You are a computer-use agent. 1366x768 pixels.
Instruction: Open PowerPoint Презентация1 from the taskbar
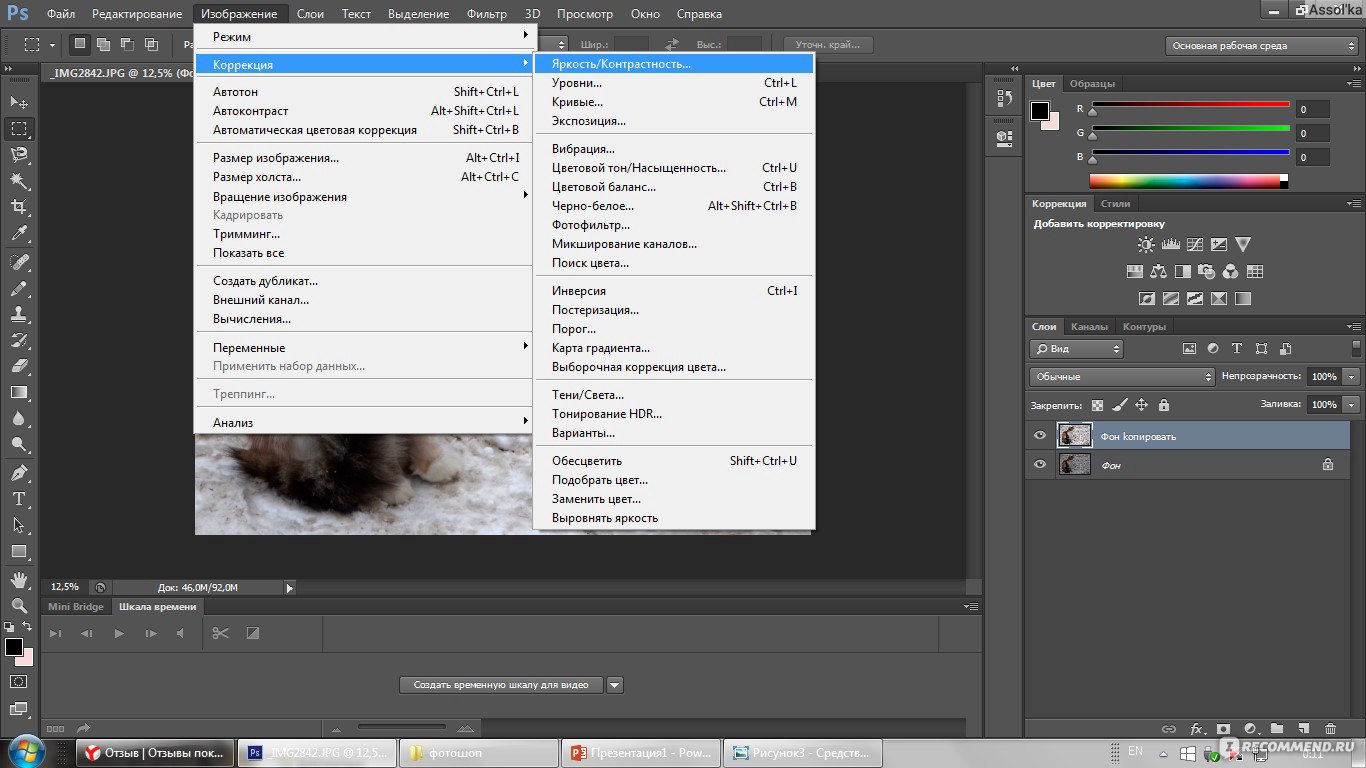[x=640, y=753]
